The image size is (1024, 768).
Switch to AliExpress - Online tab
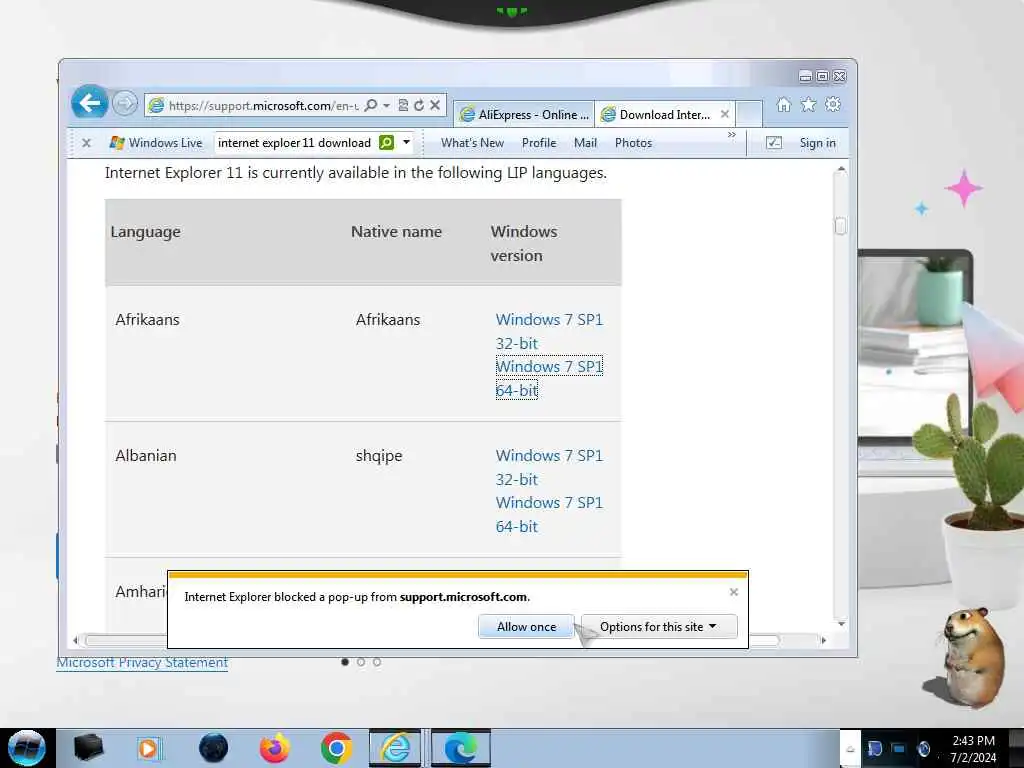(524, 114)
